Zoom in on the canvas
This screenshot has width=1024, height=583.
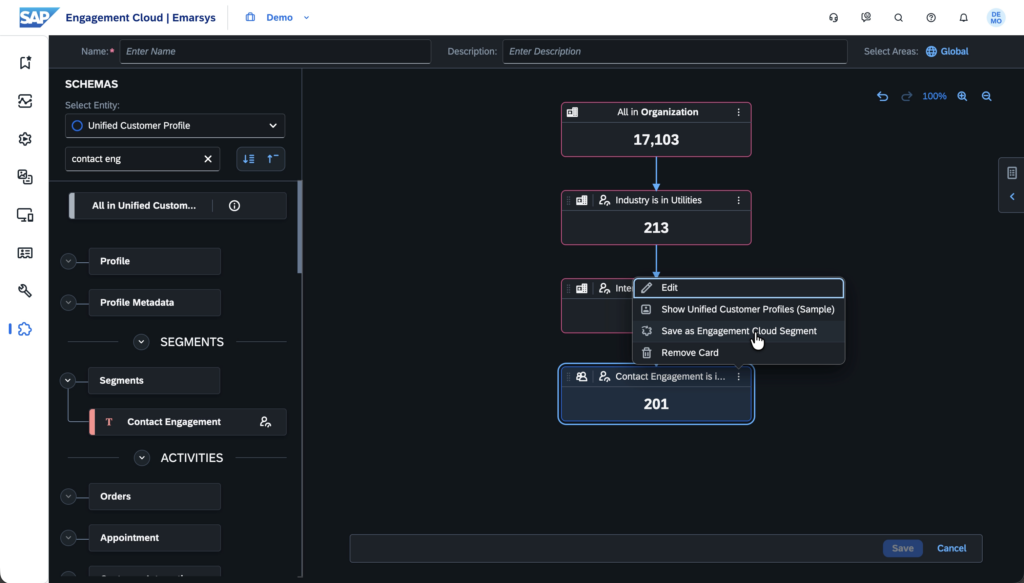pos(962,96)
